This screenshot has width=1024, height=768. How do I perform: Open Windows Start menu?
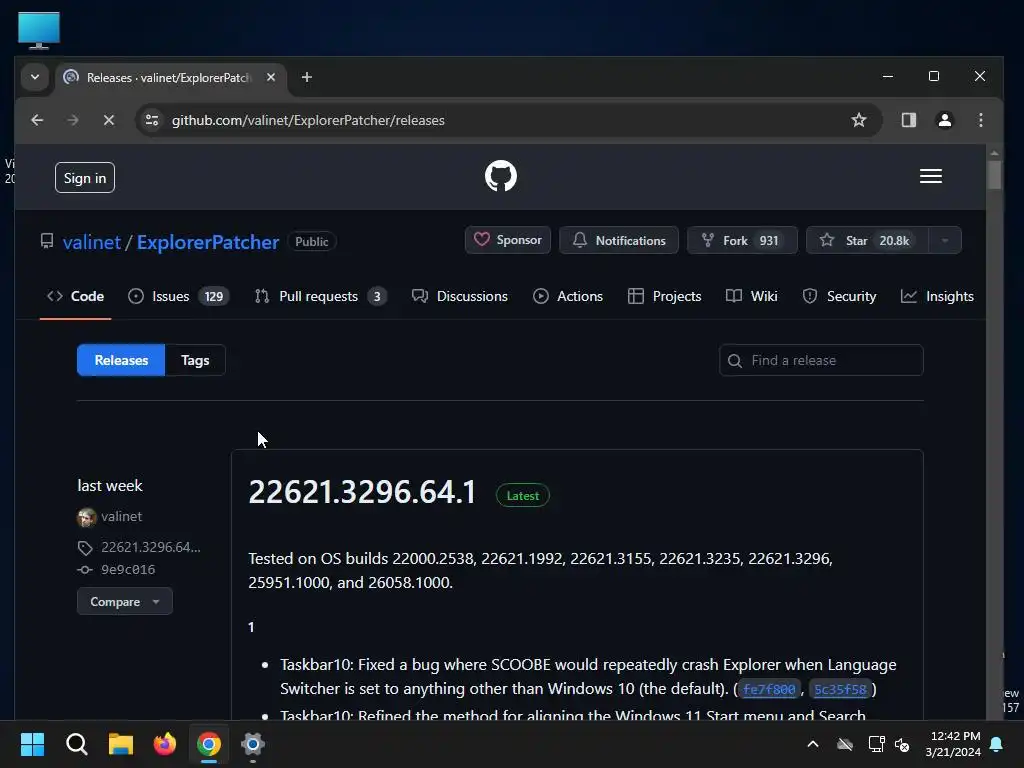point(33,744)
